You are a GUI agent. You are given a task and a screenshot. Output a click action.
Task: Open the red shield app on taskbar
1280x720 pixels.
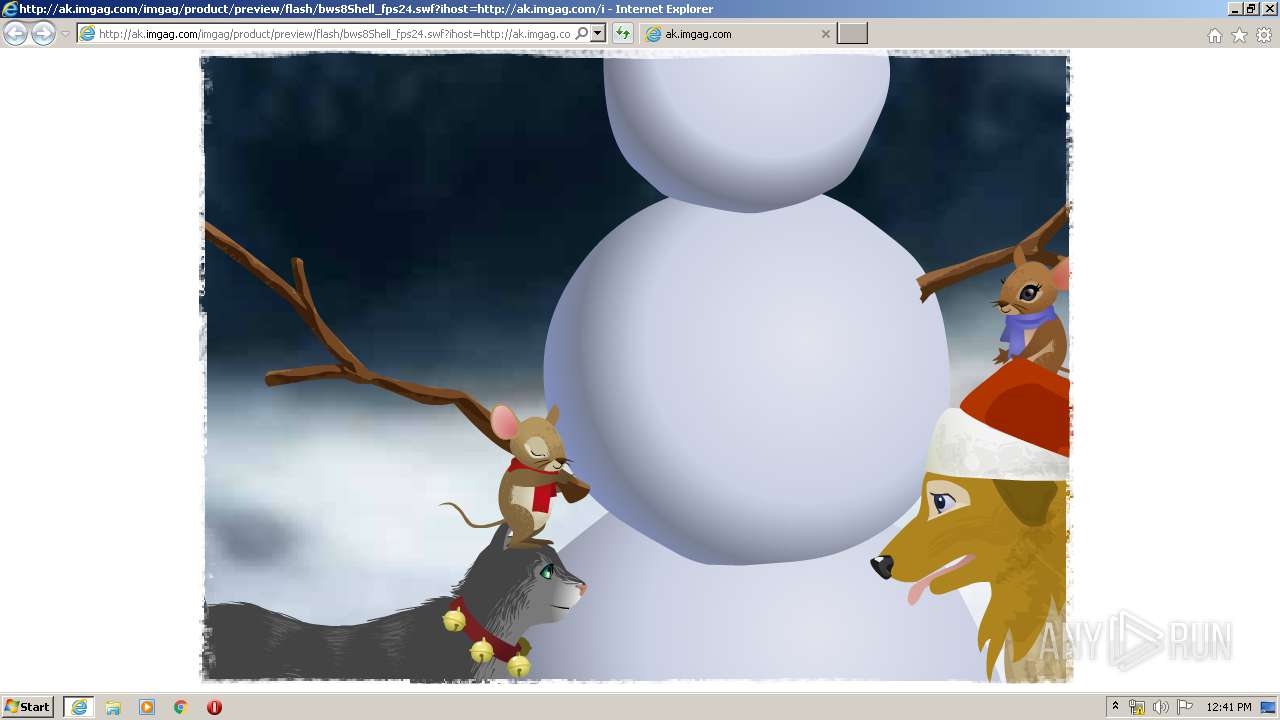(x=214, y=707)
